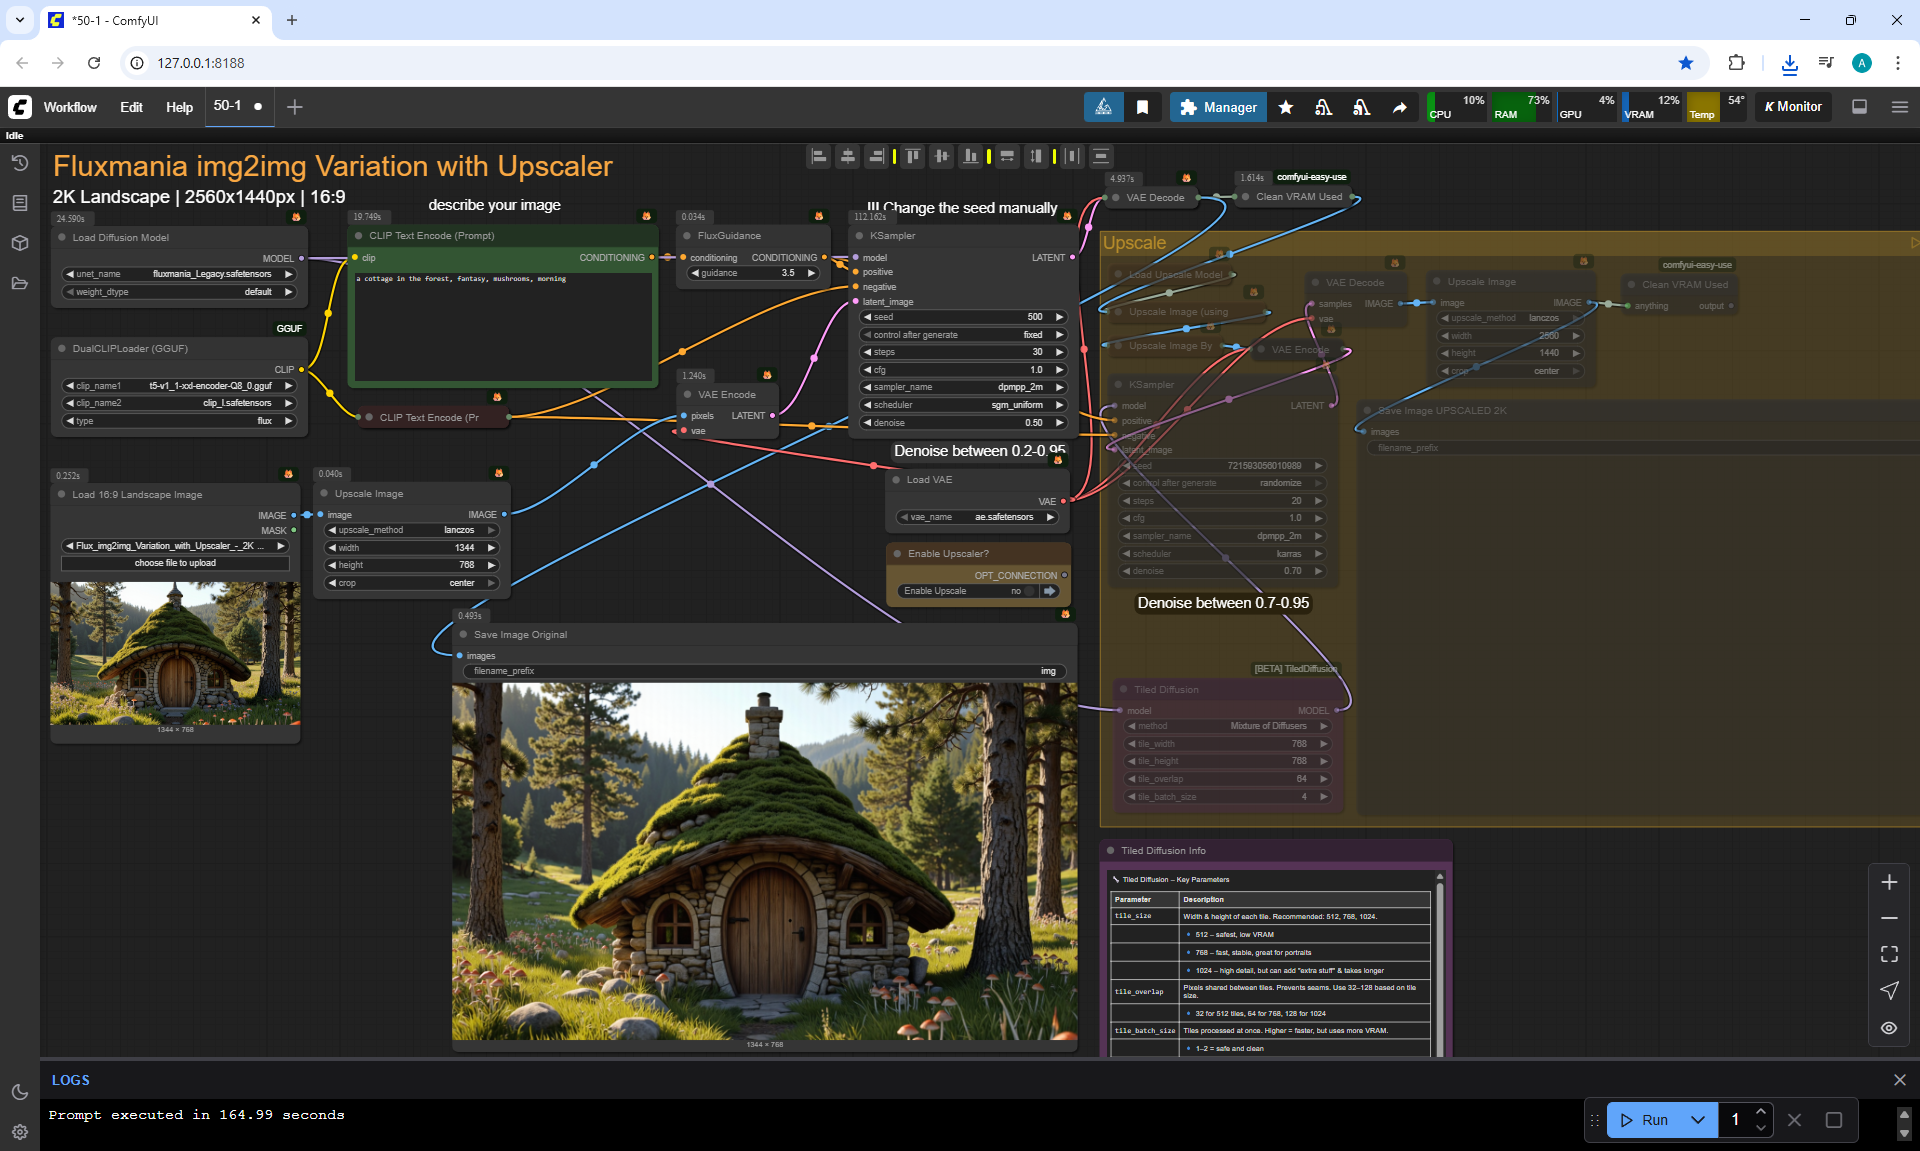Toggle the bottom panel icon

tap(1859, 107)
